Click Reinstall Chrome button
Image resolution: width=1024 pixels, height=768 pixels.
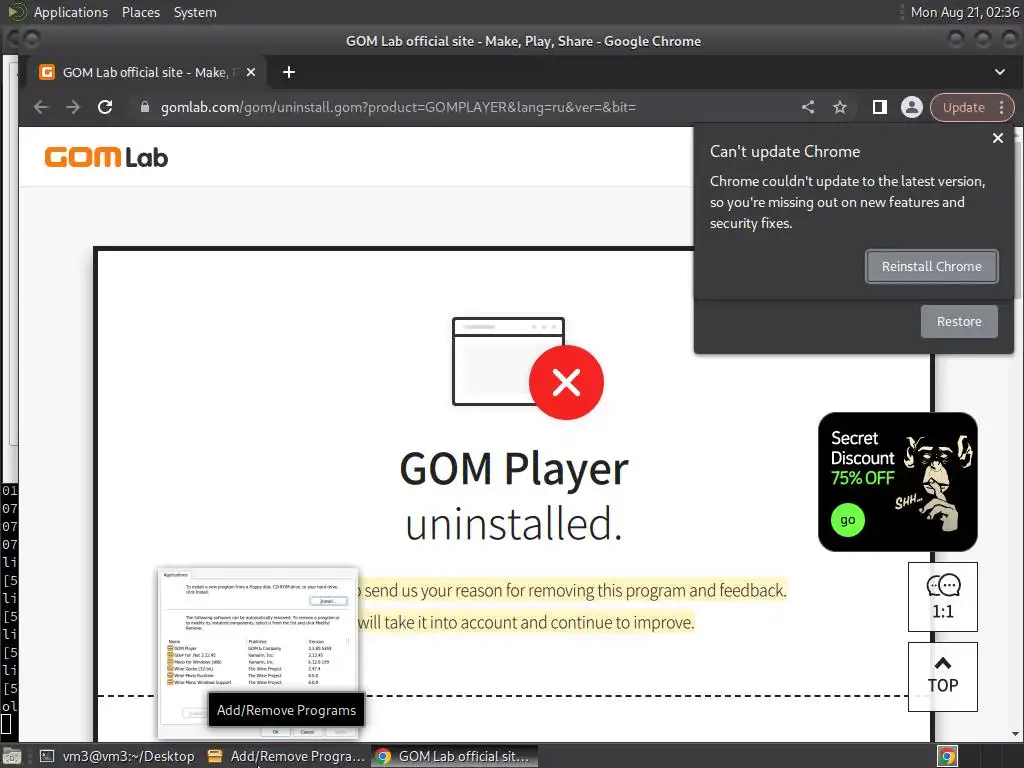click(931, 266)
